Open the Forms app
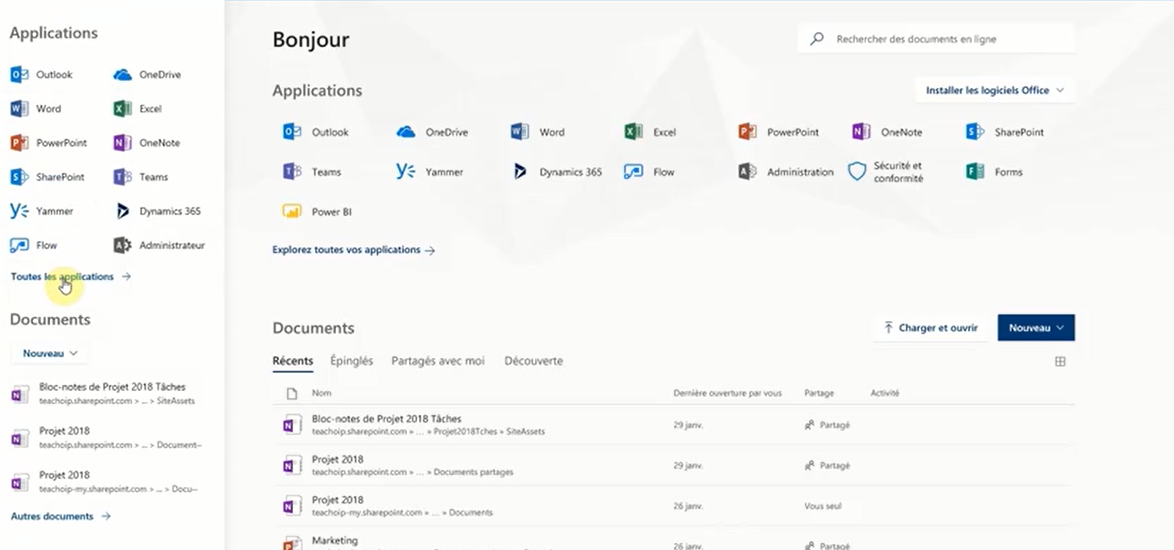Image resolution: width=1174 pixels, height=550 pixels. tap(994, 172)
